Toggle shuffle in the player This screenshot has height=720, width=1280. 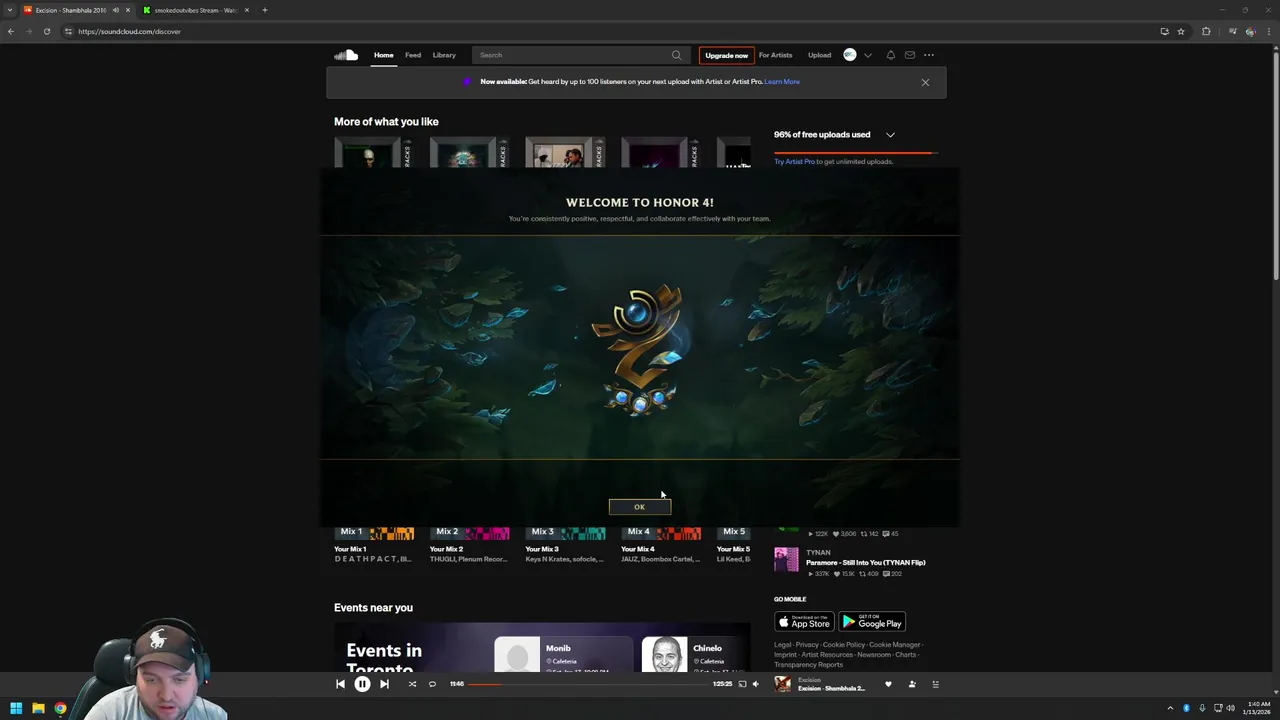[412, 684]
